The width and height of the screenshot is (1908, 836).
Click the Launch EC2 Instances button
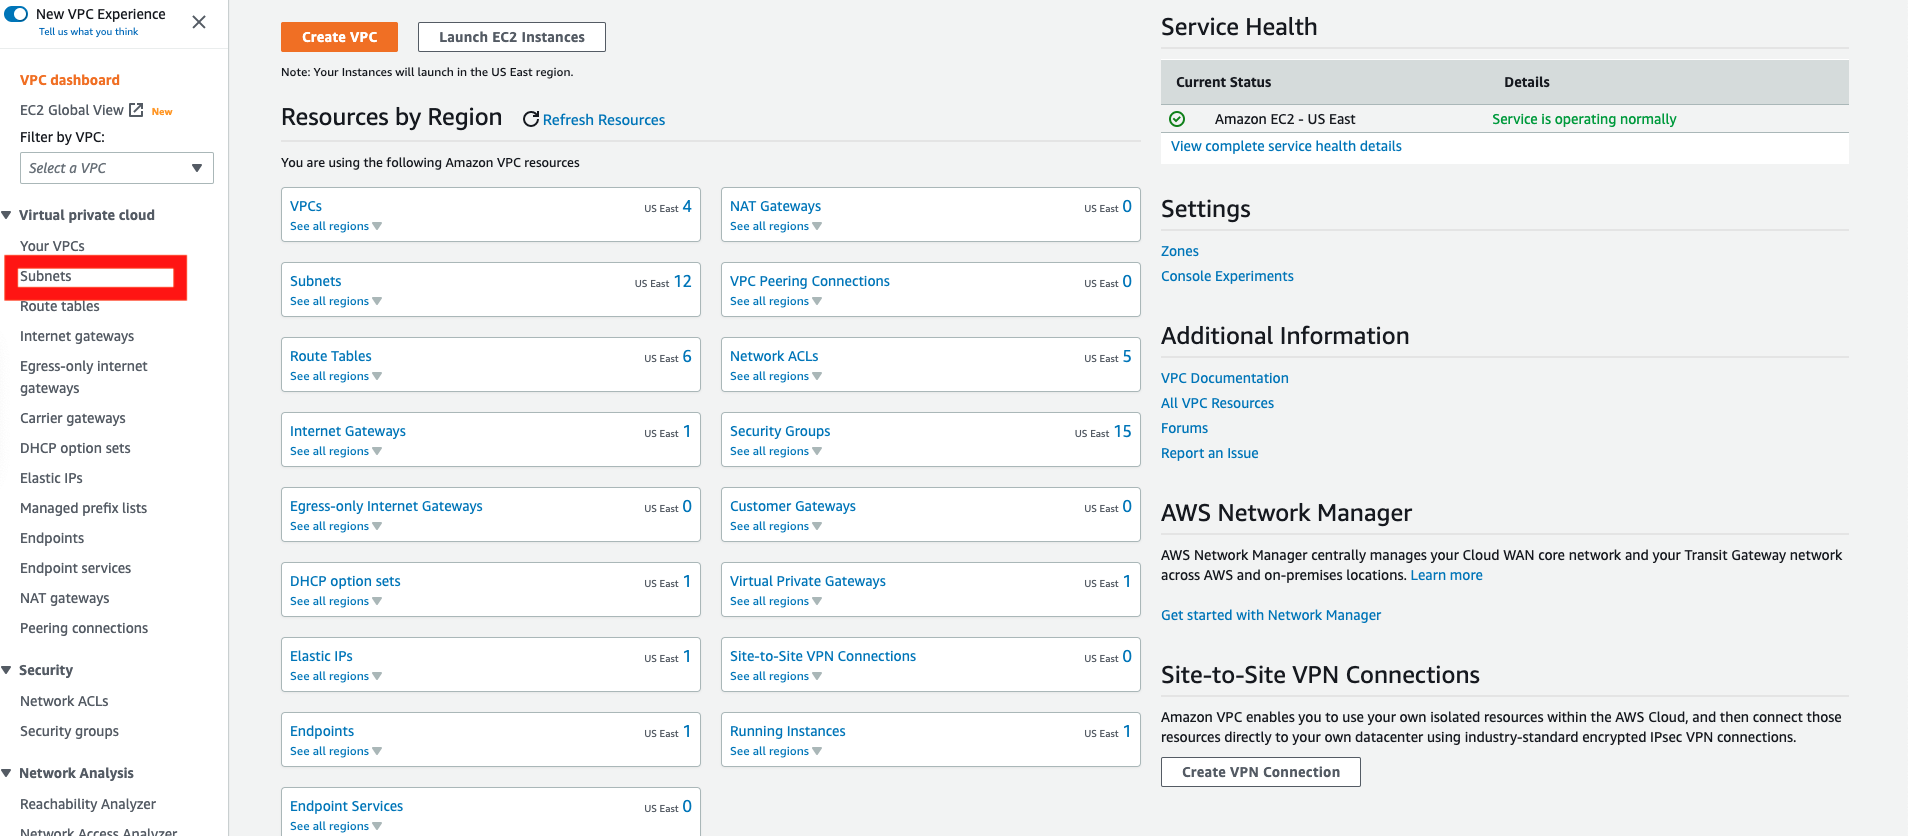pyautogui.click(x=512, y=37)
